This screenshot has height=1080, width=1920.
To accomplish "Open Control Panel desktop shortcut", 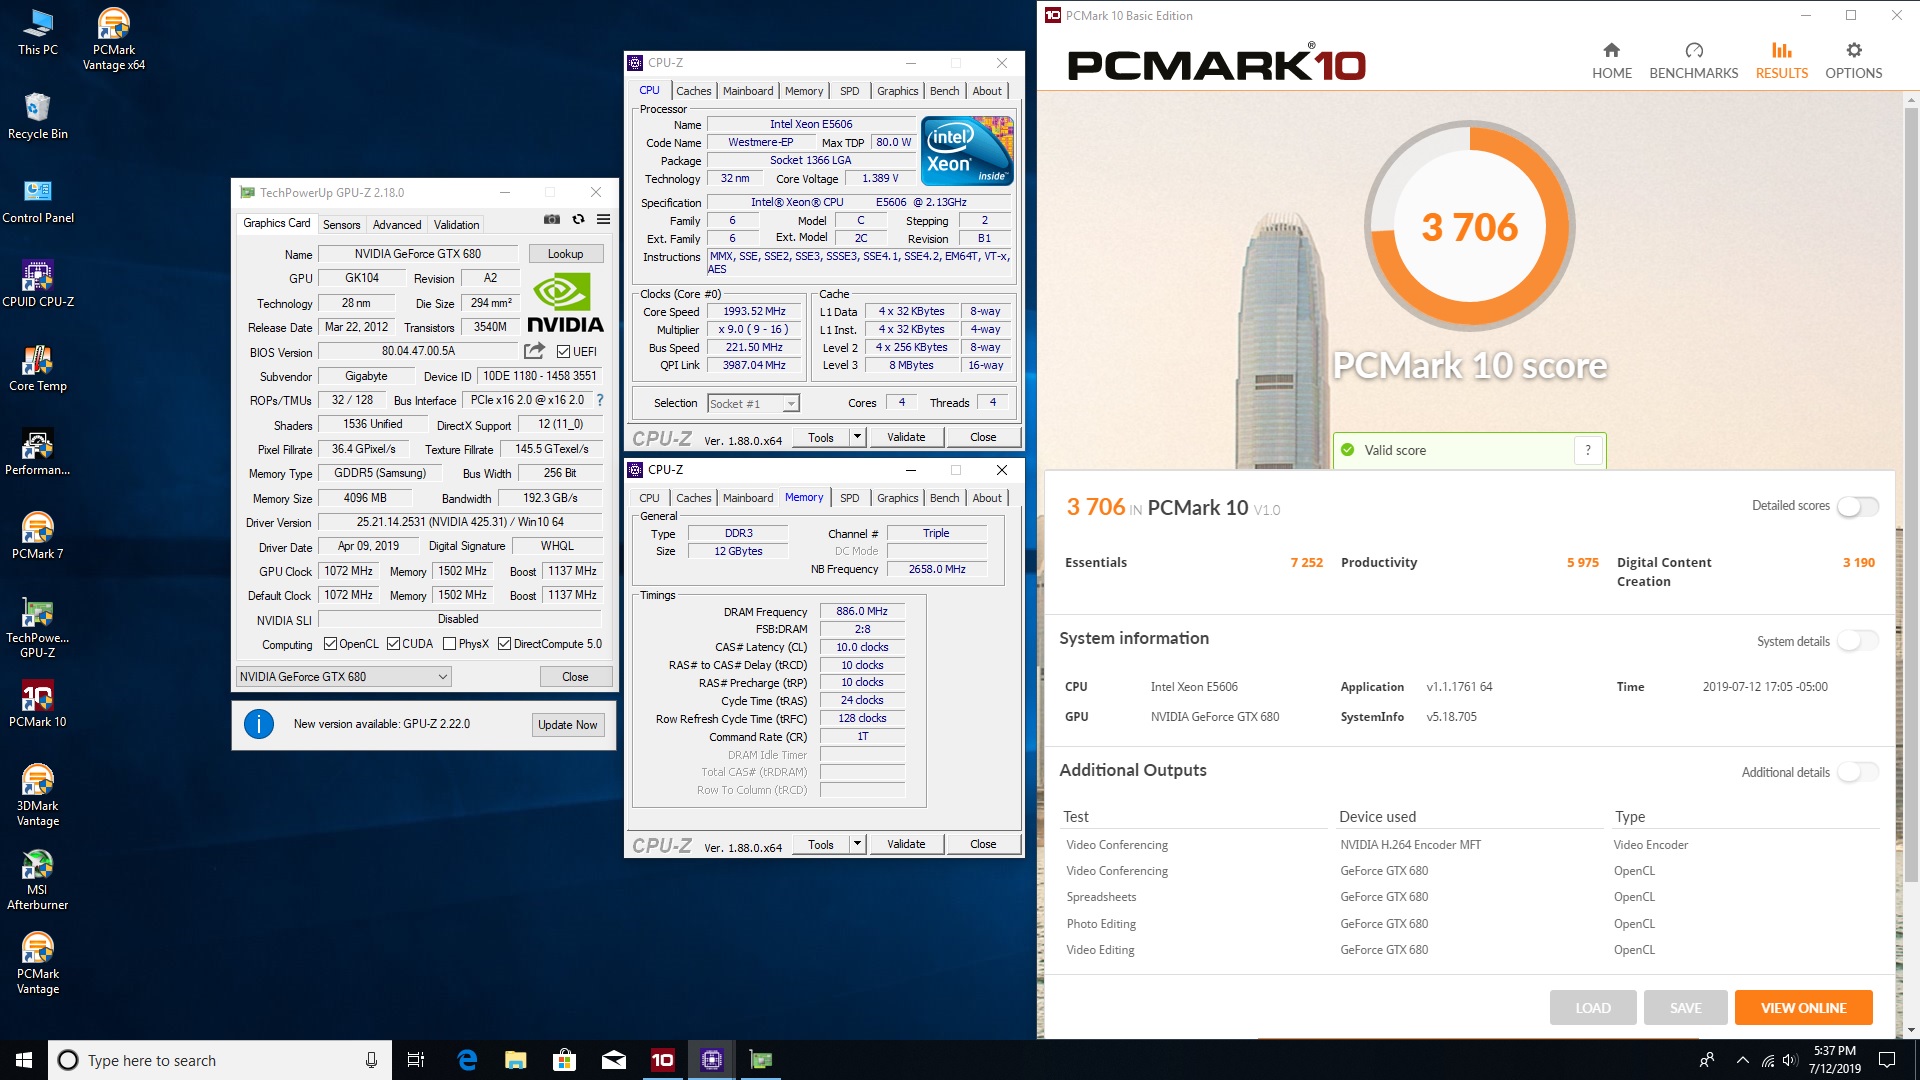I will (38, 200).
